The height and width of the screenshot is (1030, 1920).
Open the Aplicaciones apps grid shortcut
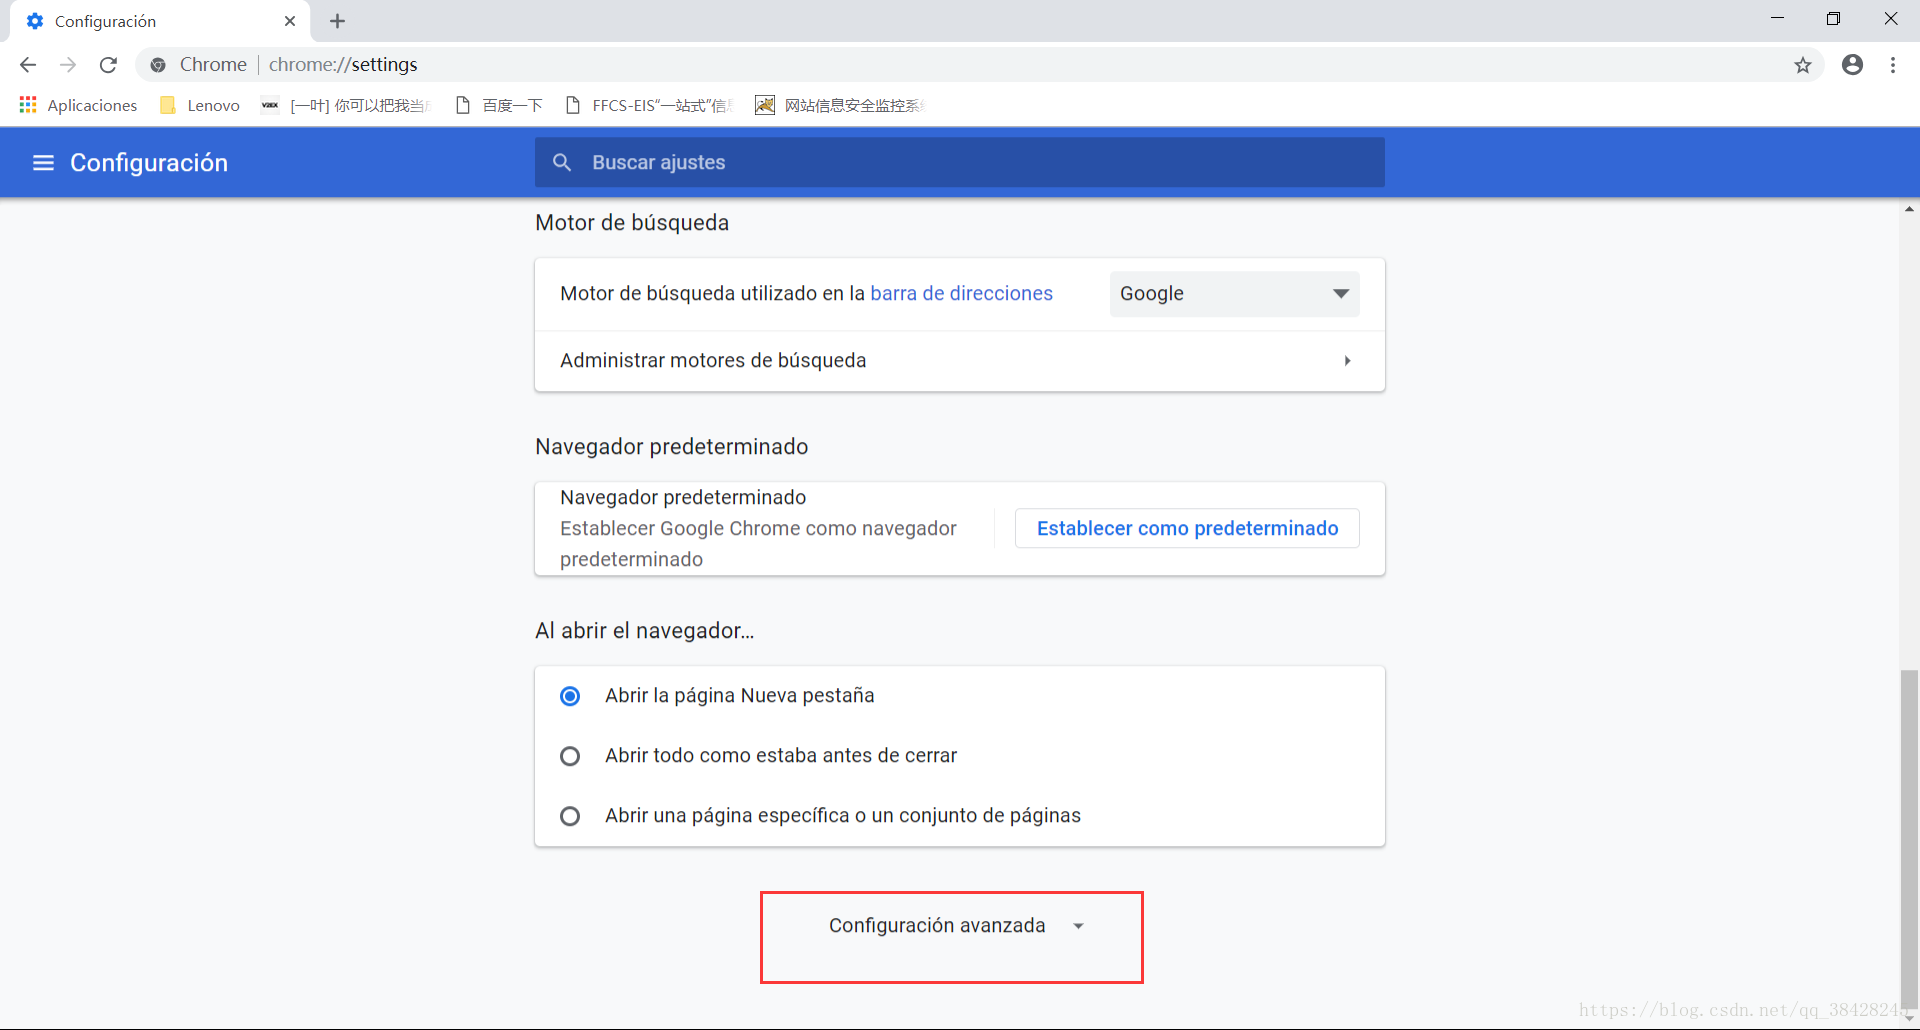point(78,105)
